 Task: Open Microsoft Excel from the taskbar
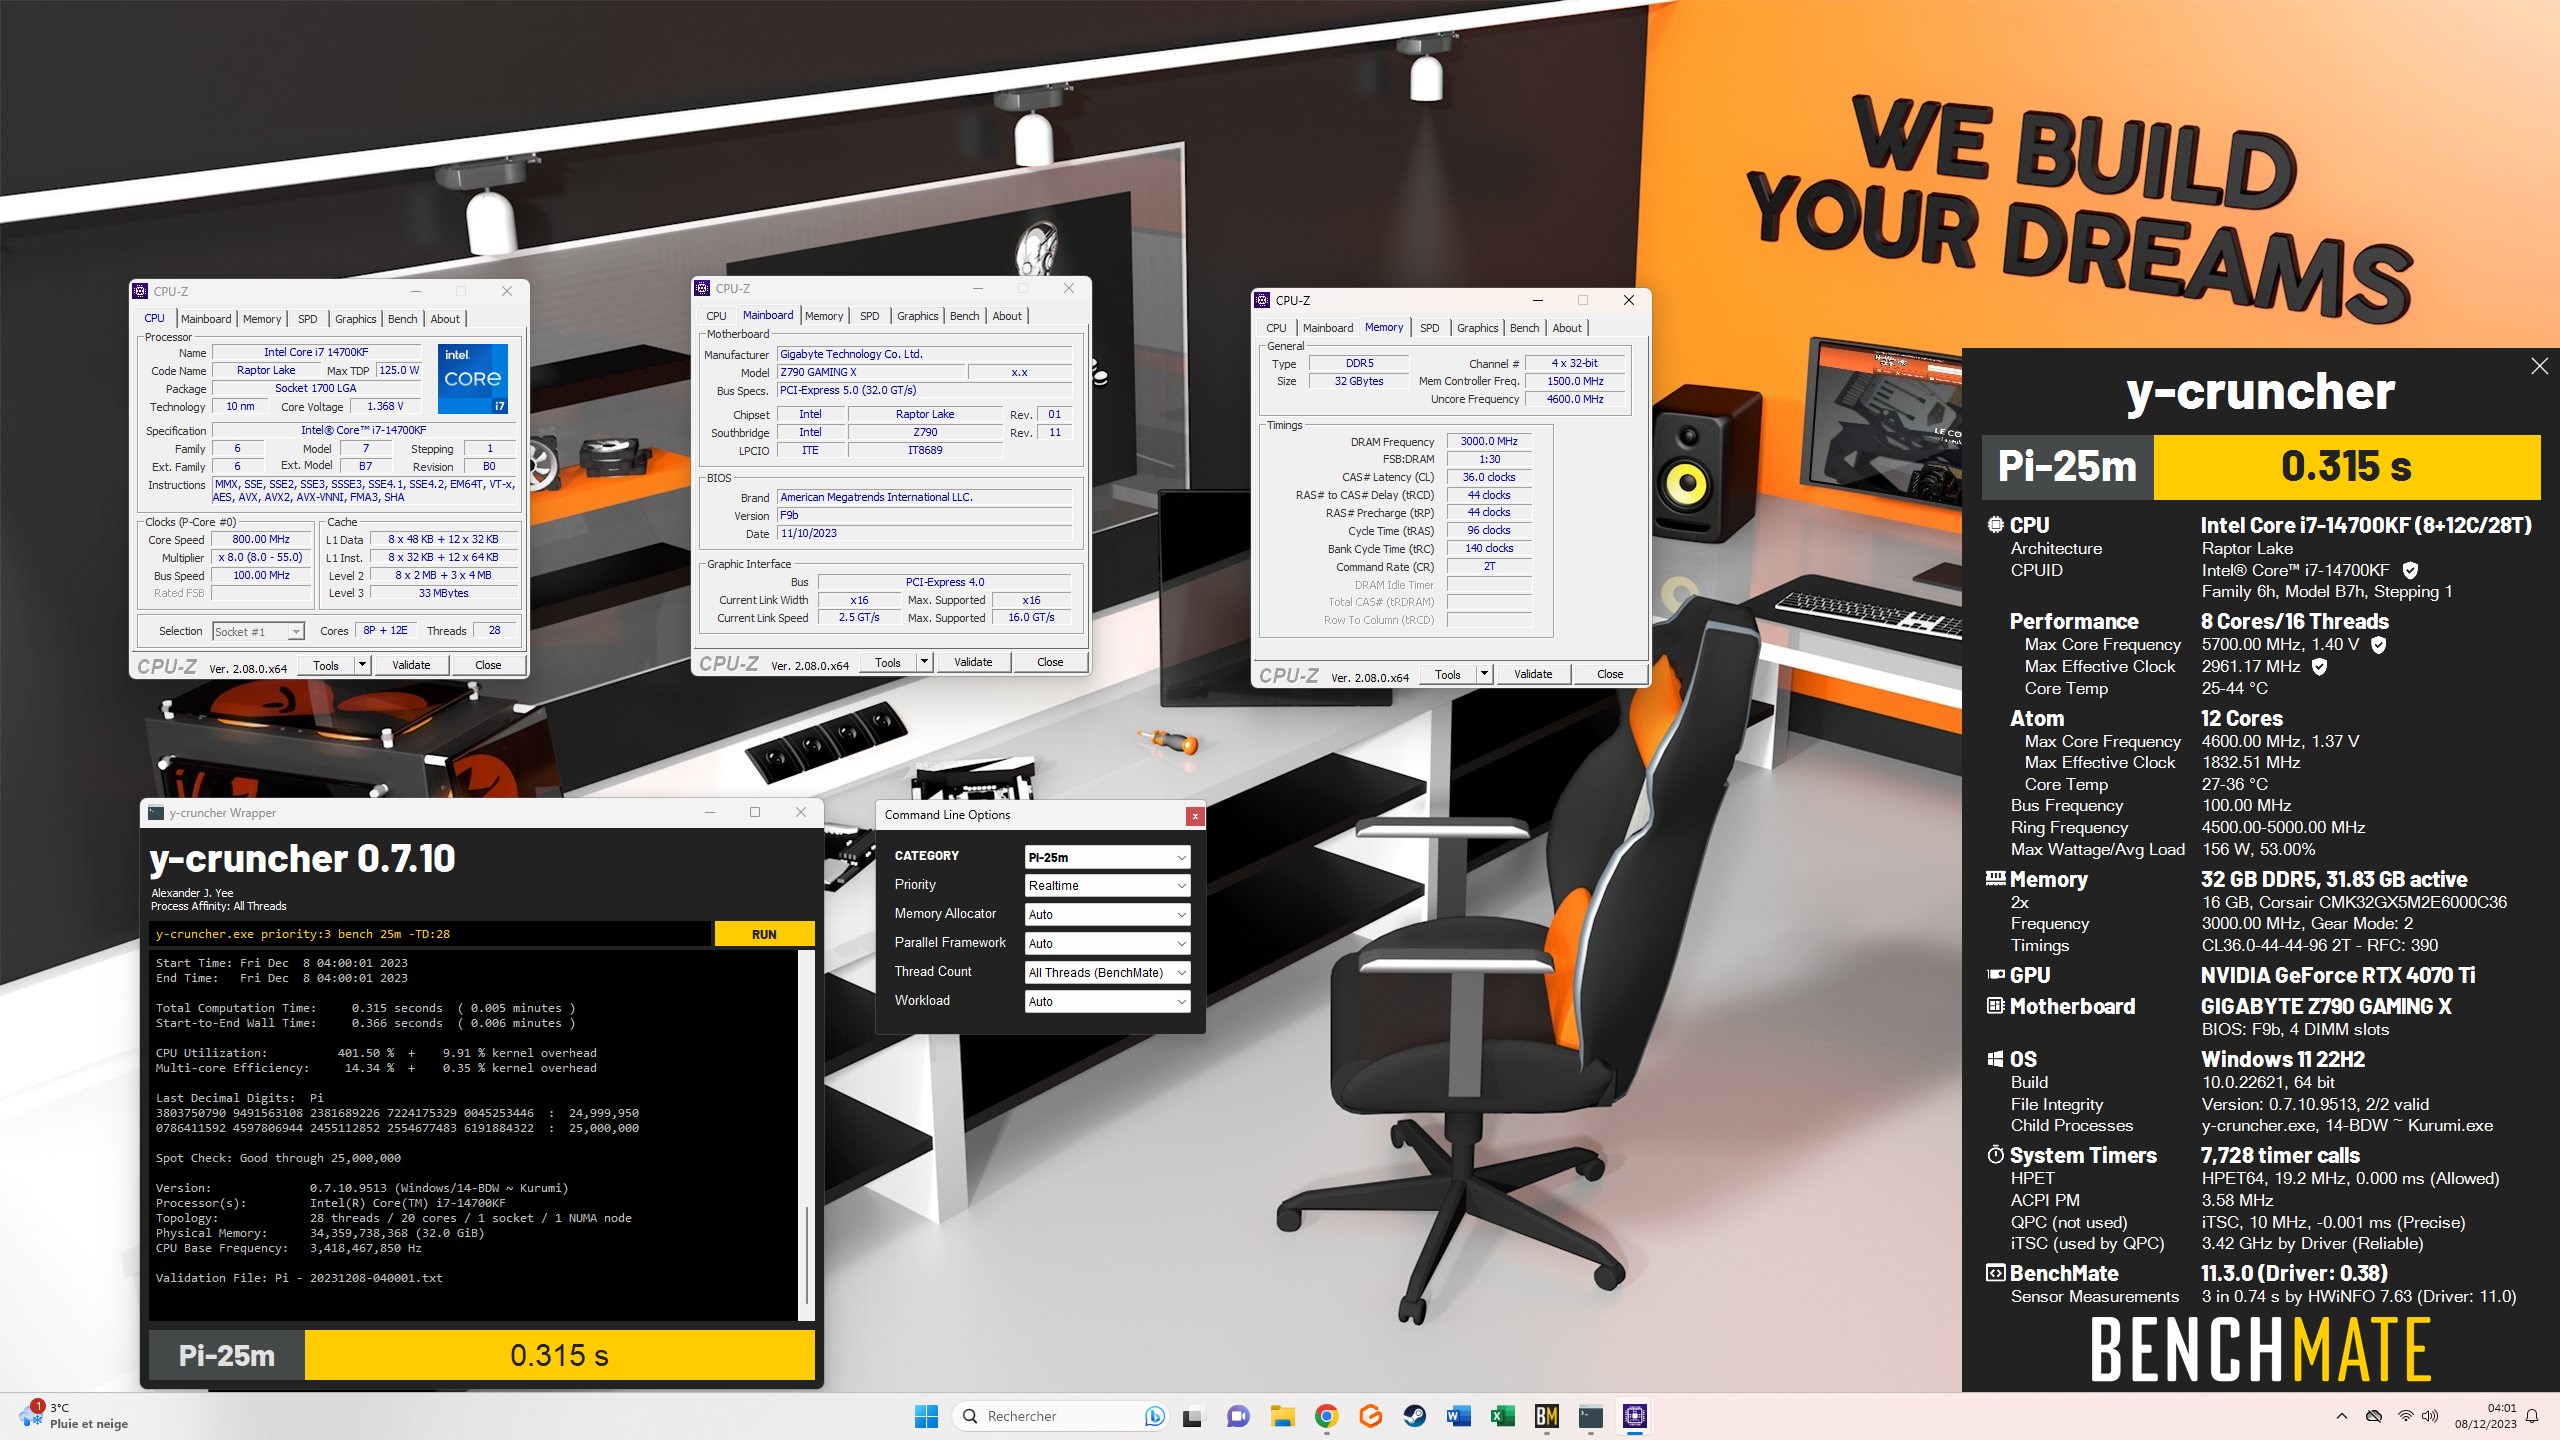[x=1502, y=1416]
